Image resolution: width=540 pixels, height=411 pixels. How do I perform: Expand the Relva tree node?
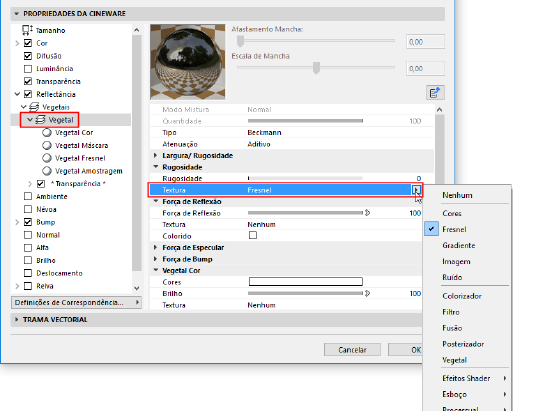tap(17, 286)
